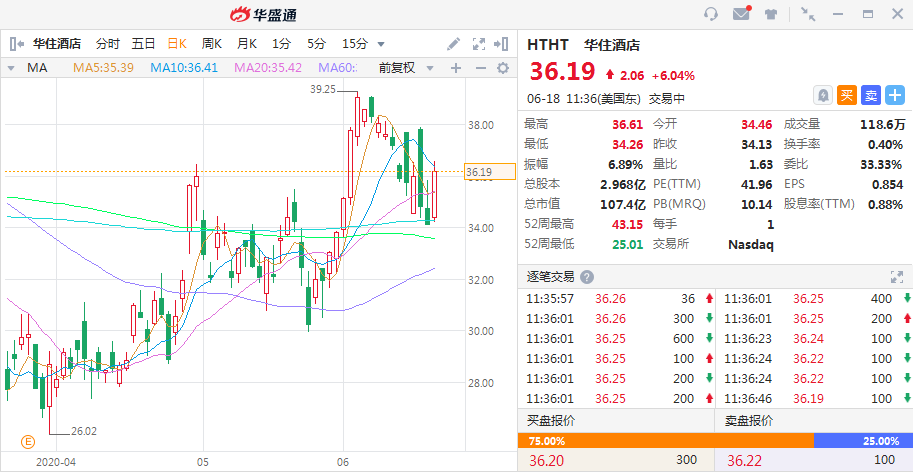Click the earnings E marker on chart
The height and width of the screenshot is (472, 914).
coord(27,442)
